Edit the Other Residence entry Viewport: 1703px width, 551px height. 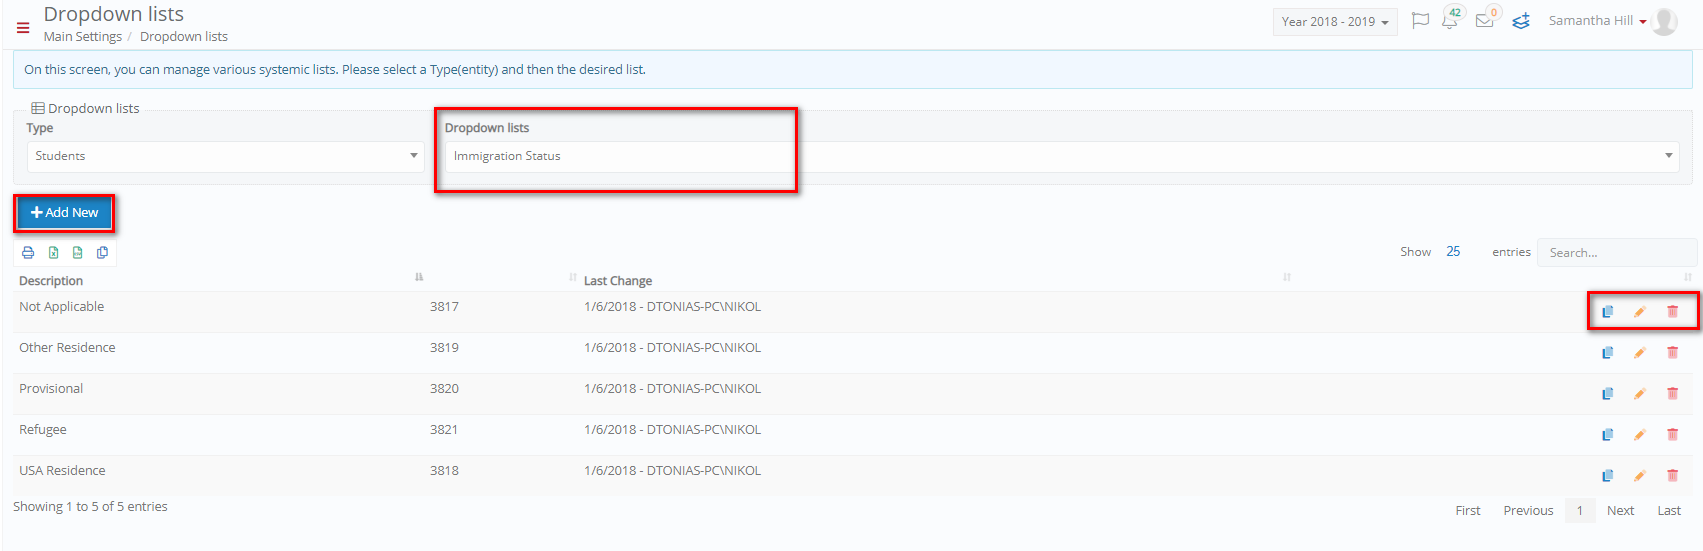[1640, 353]
